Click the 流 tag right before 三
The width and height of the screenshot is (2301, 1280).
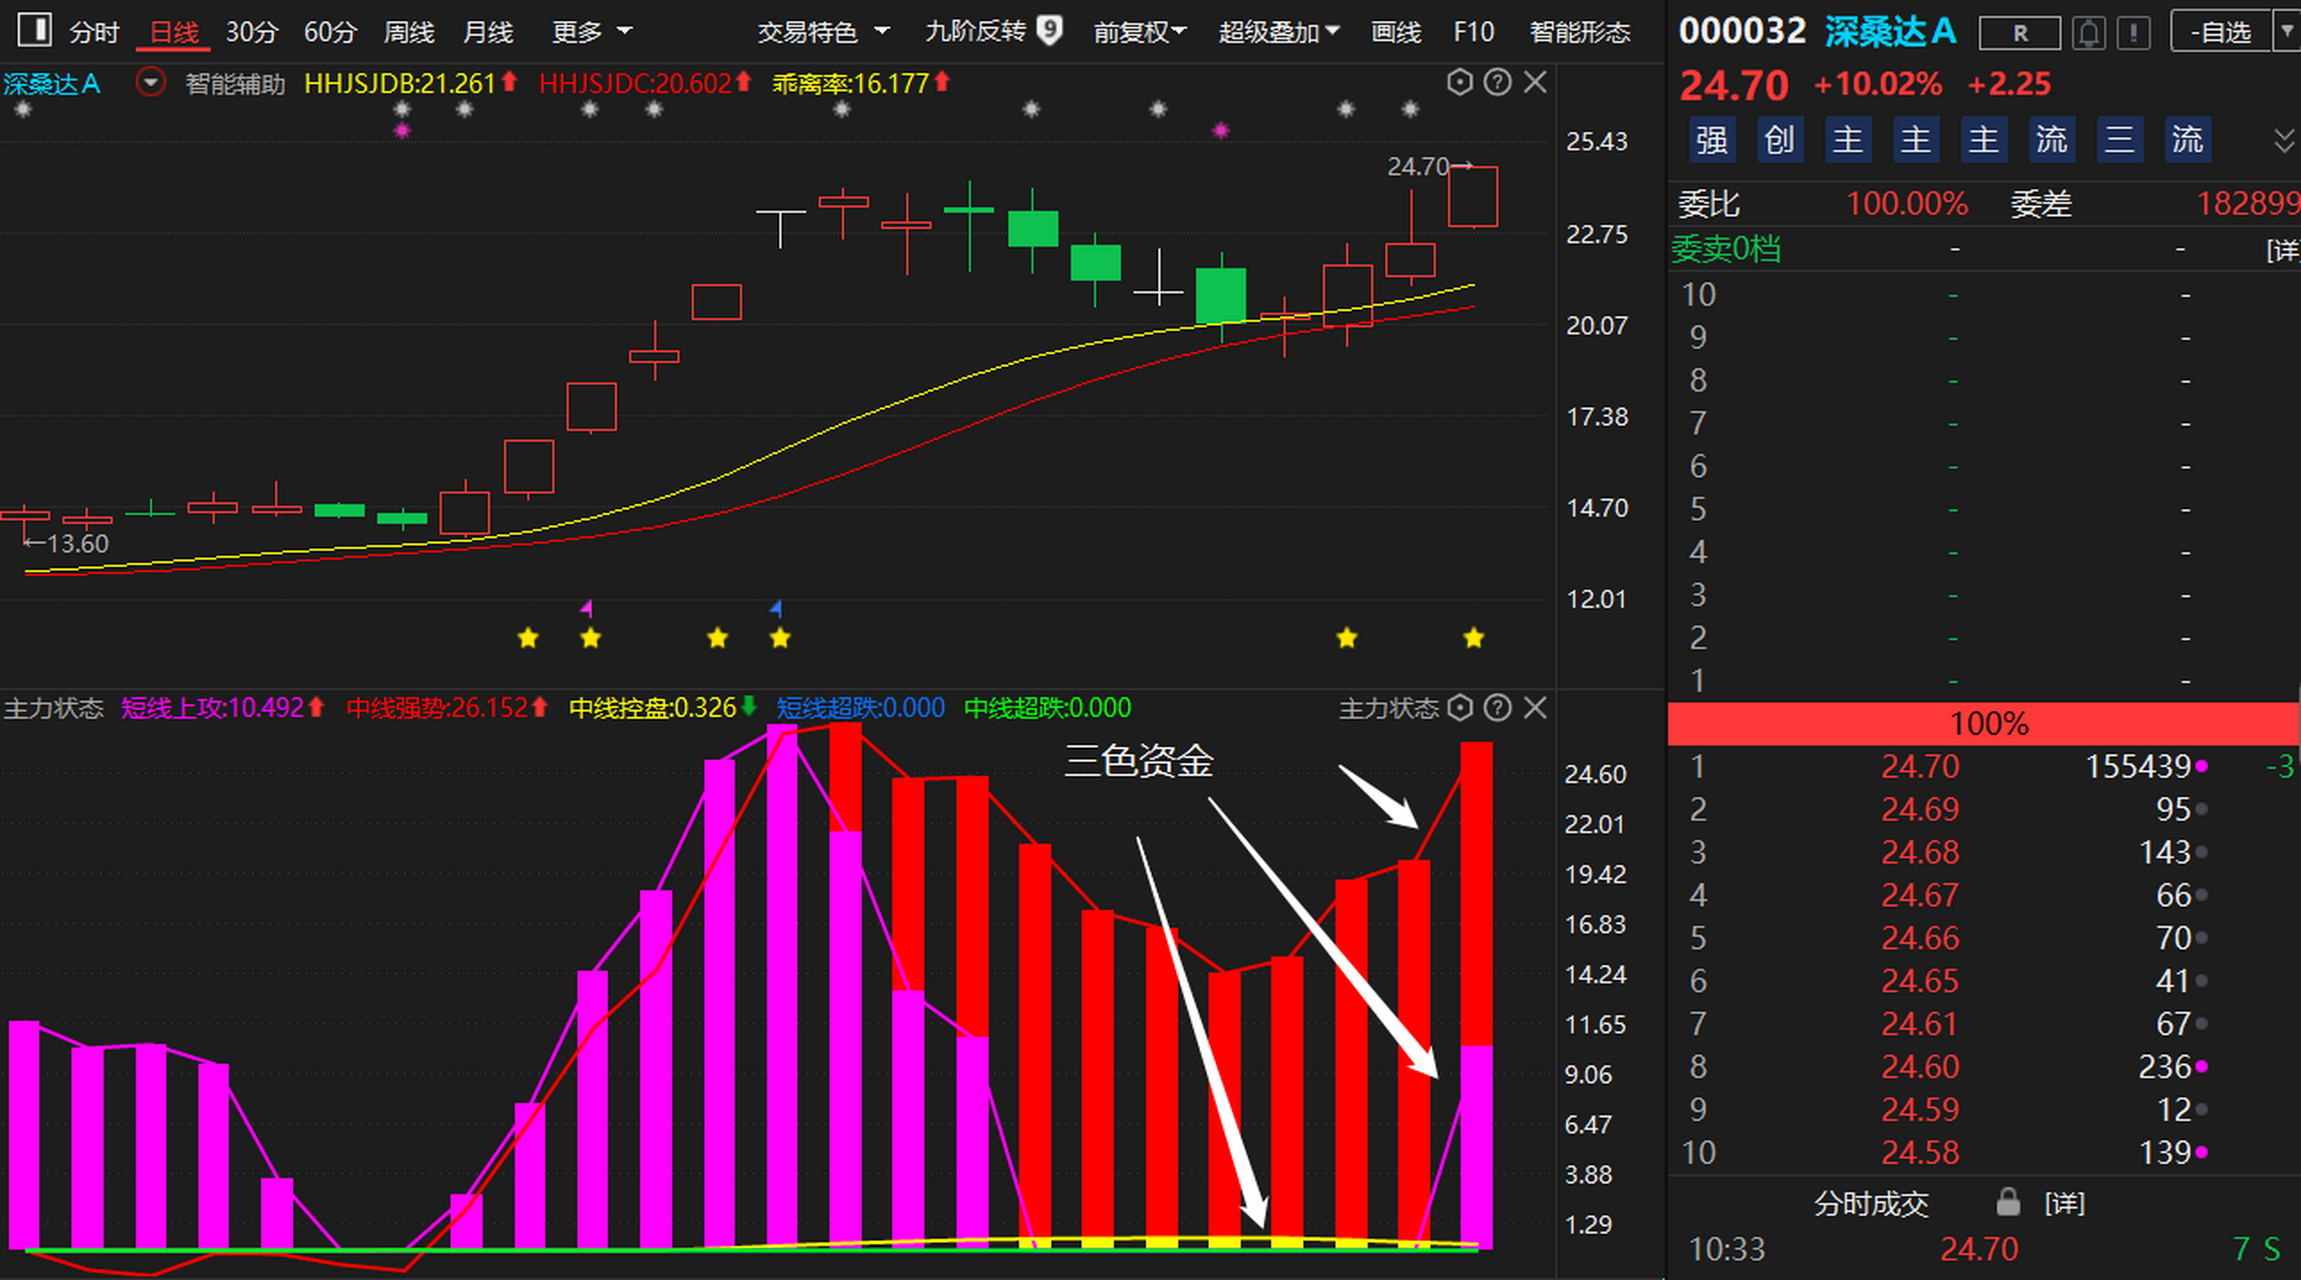pyautogui.click(x=2051, y=139)
